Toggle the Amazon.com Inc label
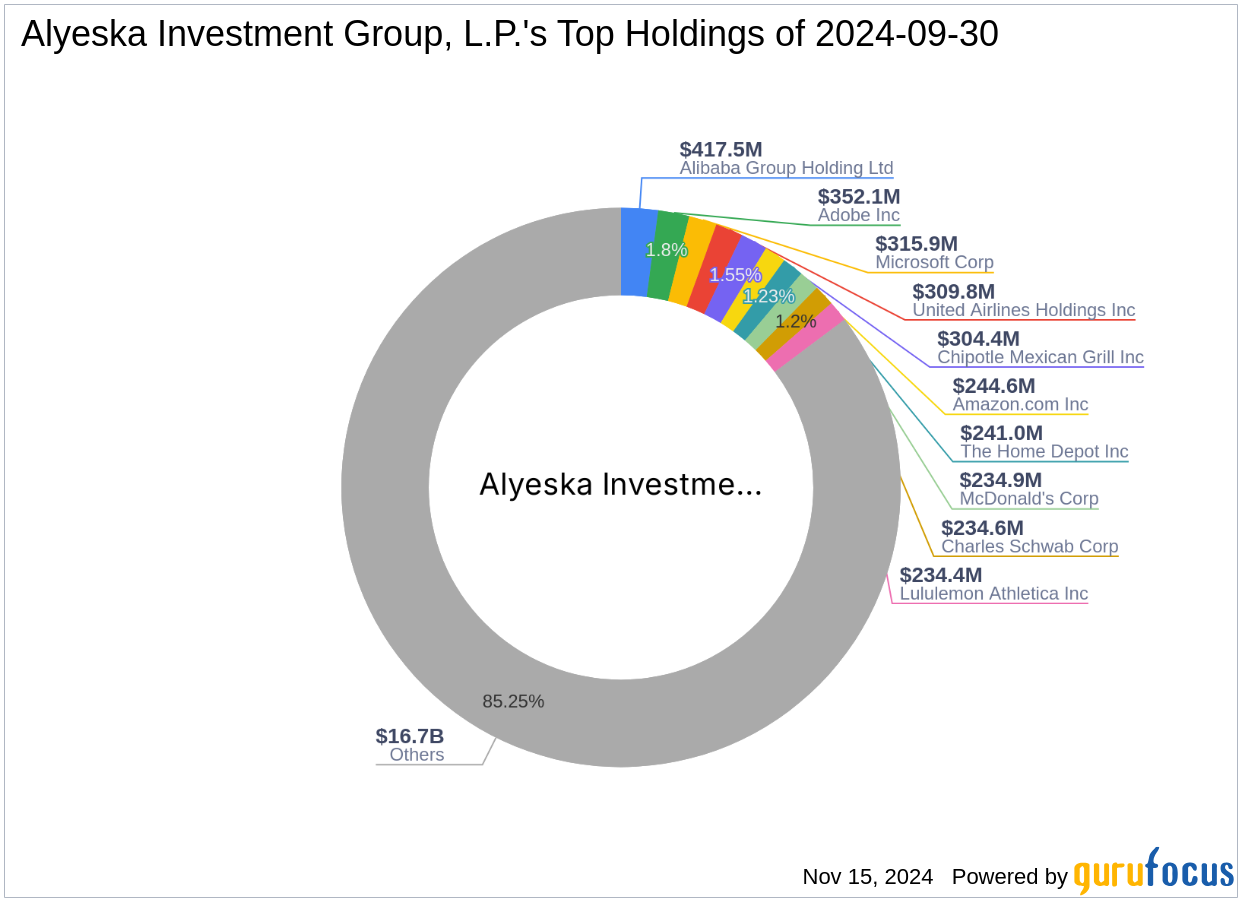The width and height of the screenshot is (1242, 902). coord(1021,404)
